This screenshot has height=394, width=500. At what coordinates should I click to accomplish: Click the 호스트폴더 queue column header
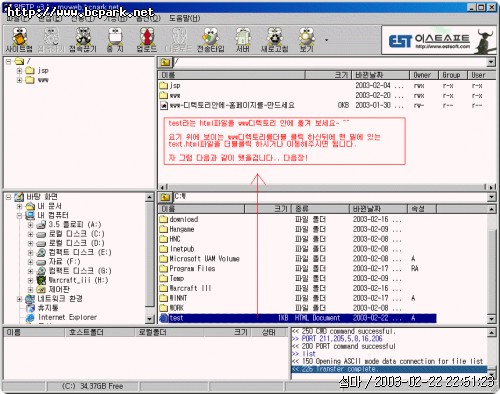pos(99,332)
